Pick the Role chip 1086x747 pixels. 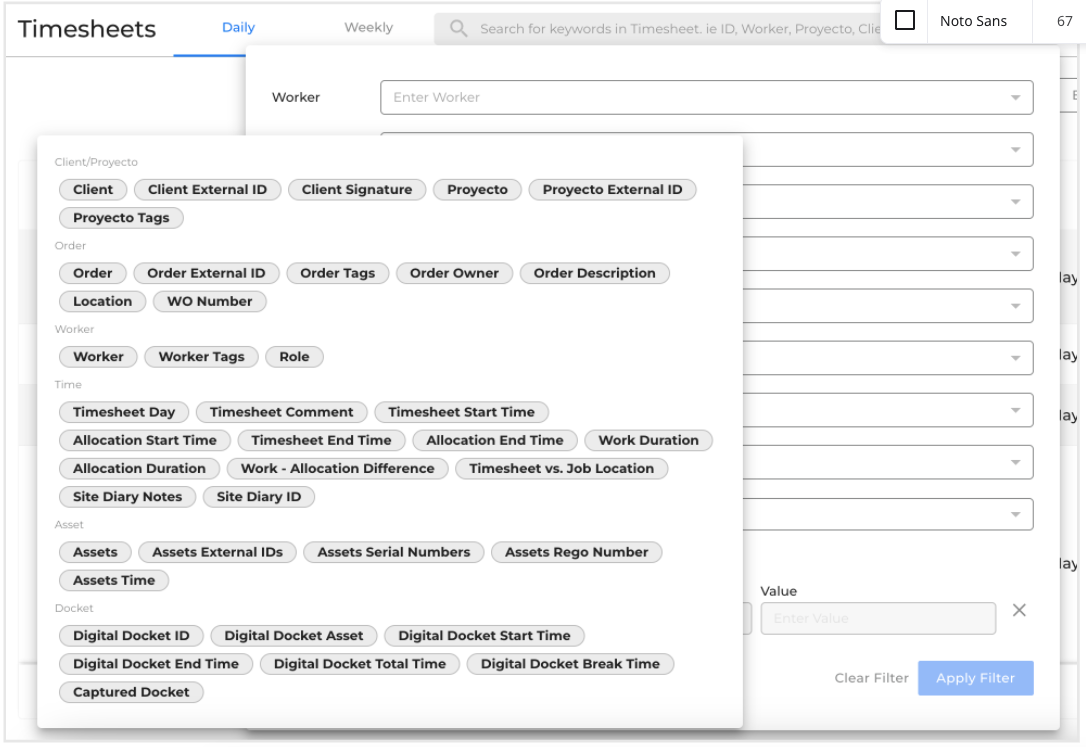294,357
